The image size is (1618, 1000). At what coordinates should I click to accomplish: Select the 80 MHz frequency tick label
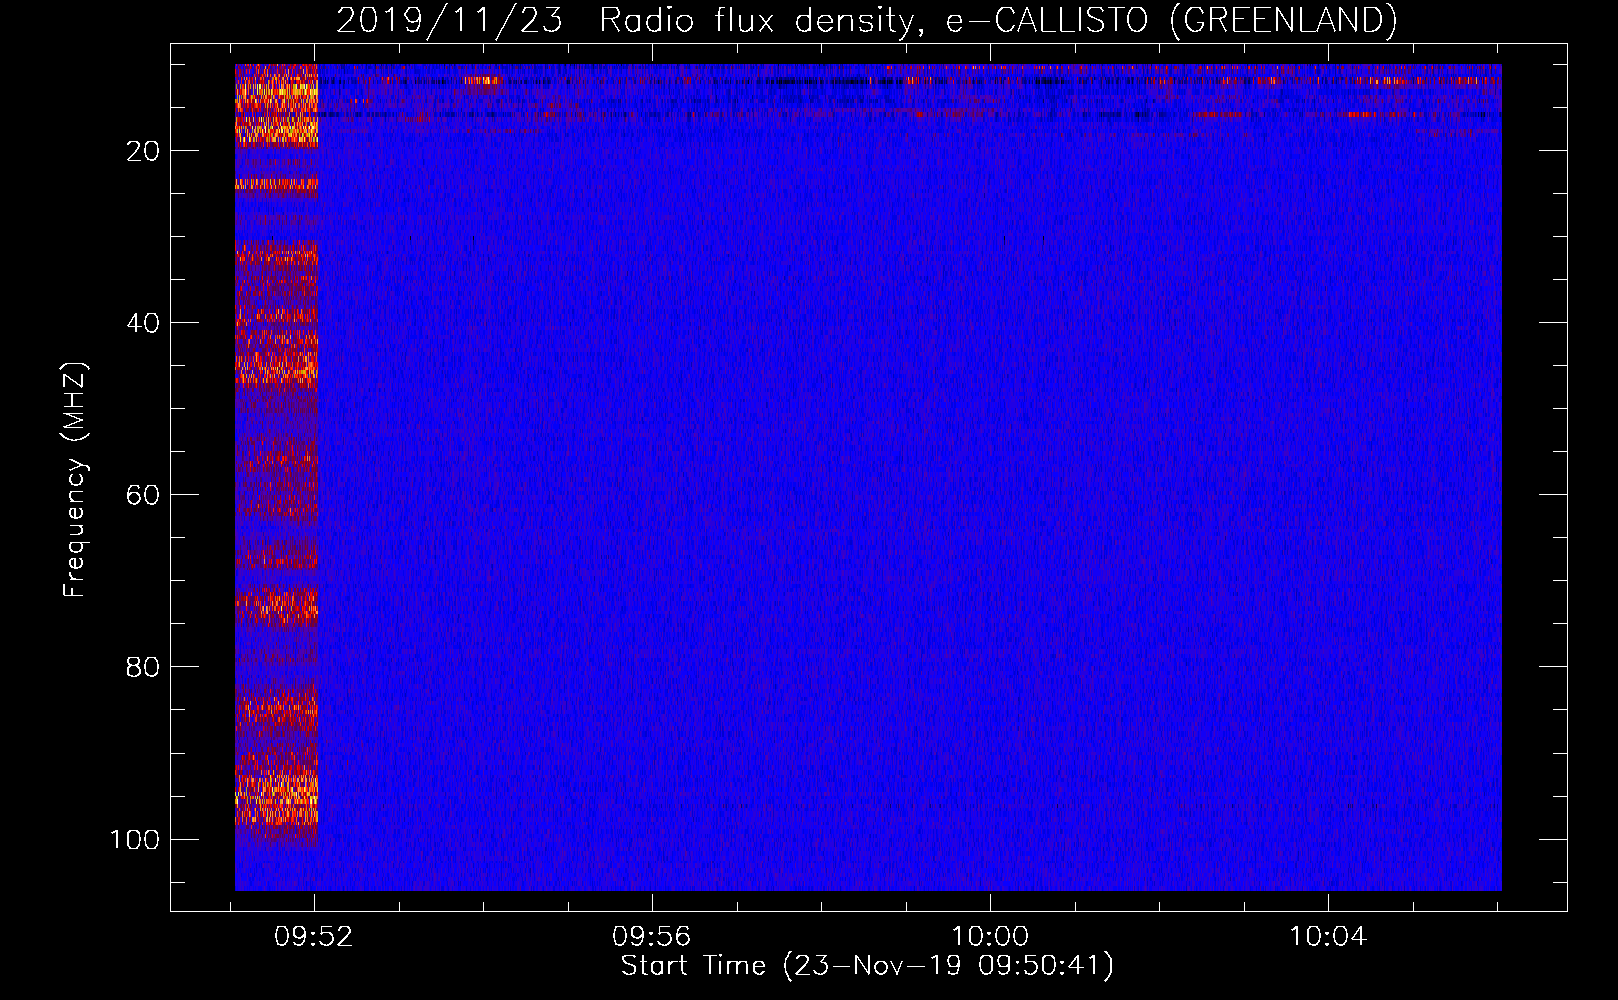pos(143,667)
